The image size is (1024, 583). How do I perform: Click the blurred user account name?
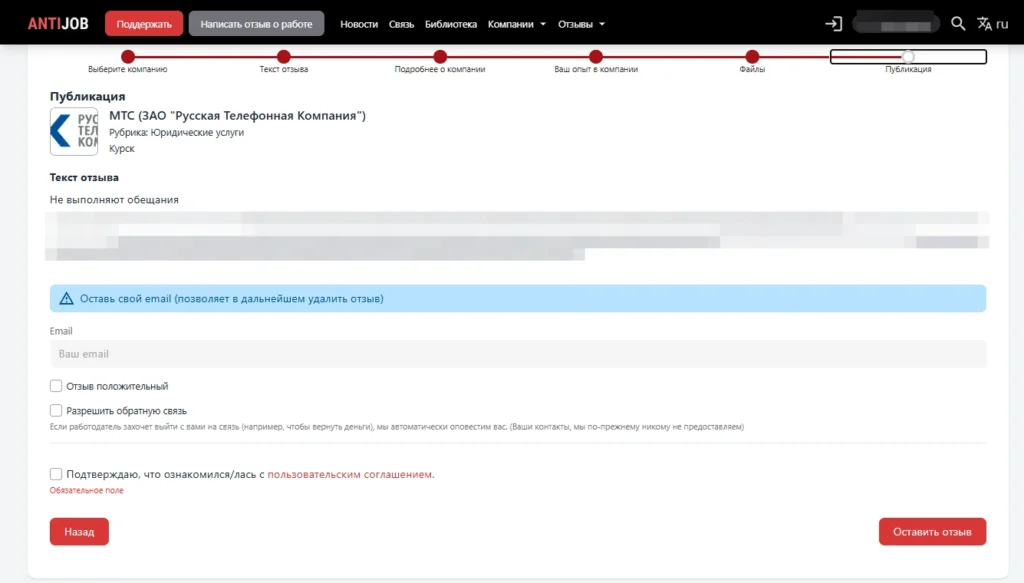pyautogui.click(x=896, y=24)
